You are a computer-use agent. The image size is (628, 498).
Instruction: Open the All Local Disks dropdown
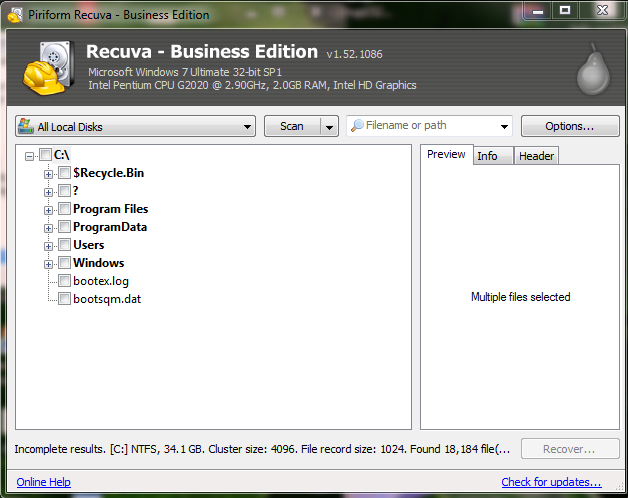tap(135, 126)
